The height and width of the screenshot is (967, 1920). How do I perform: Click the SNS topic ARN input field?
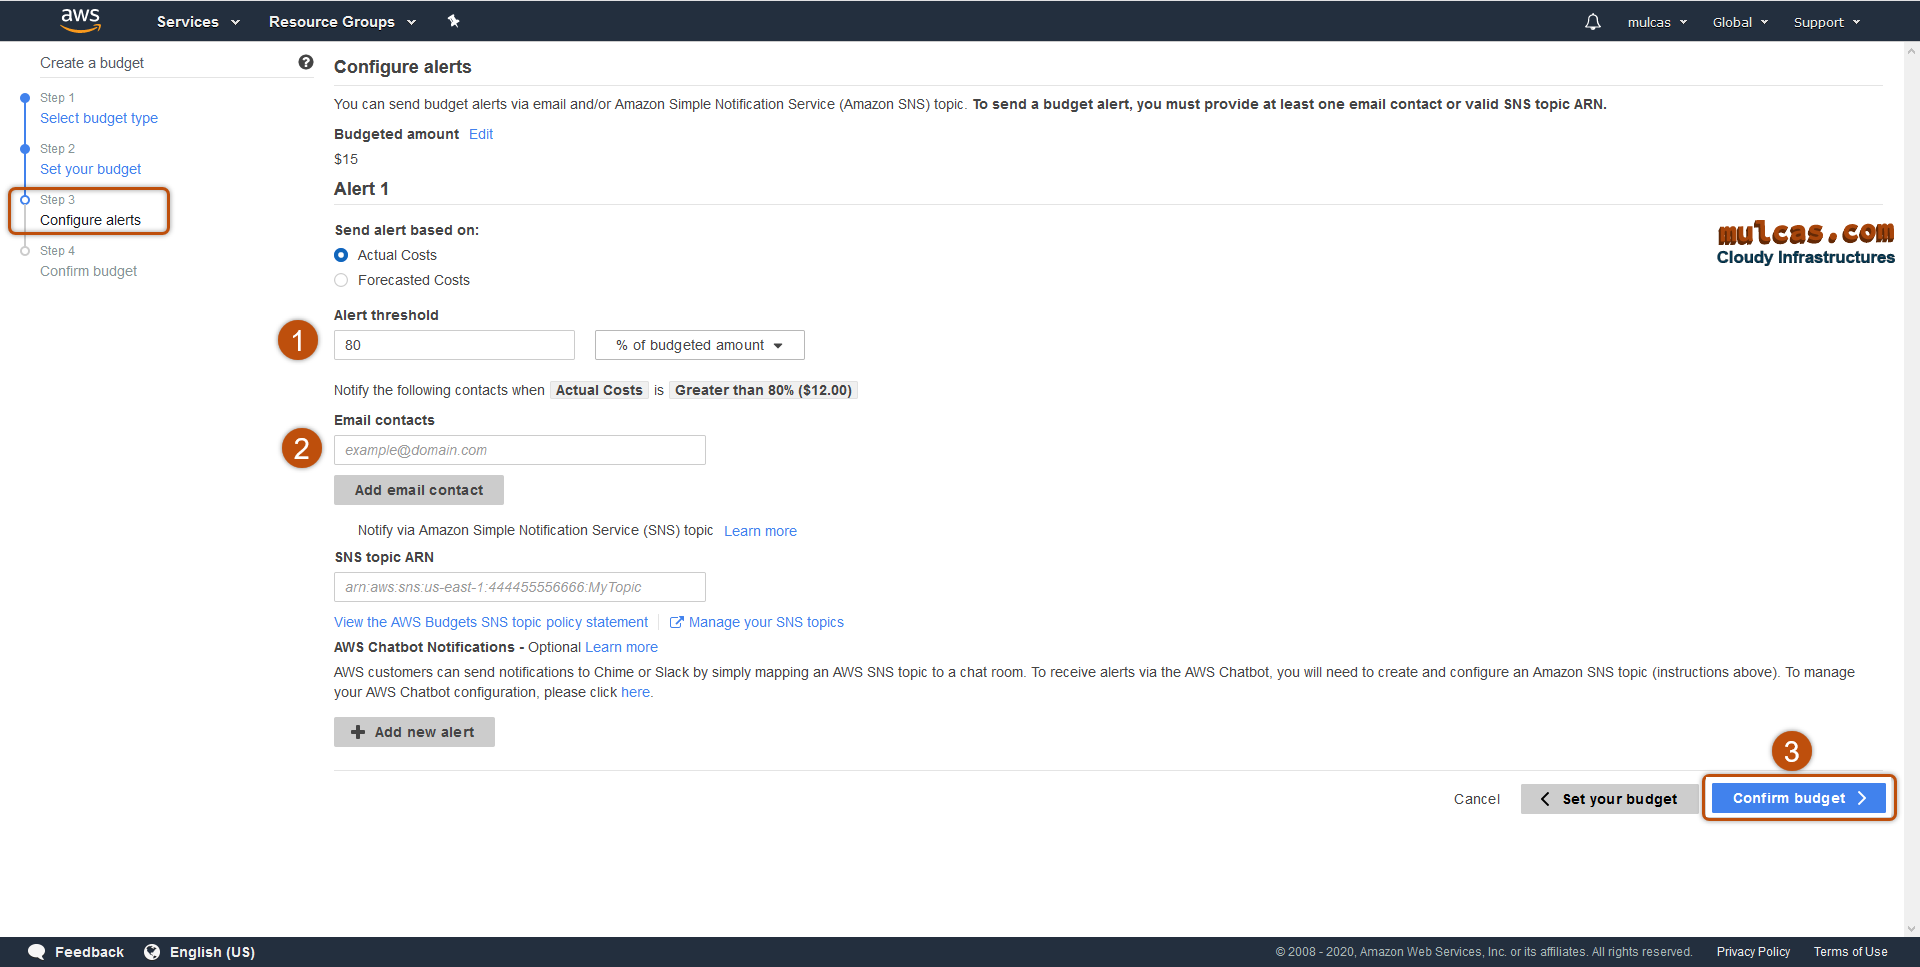pyautogui.click(x=519, y=587)
